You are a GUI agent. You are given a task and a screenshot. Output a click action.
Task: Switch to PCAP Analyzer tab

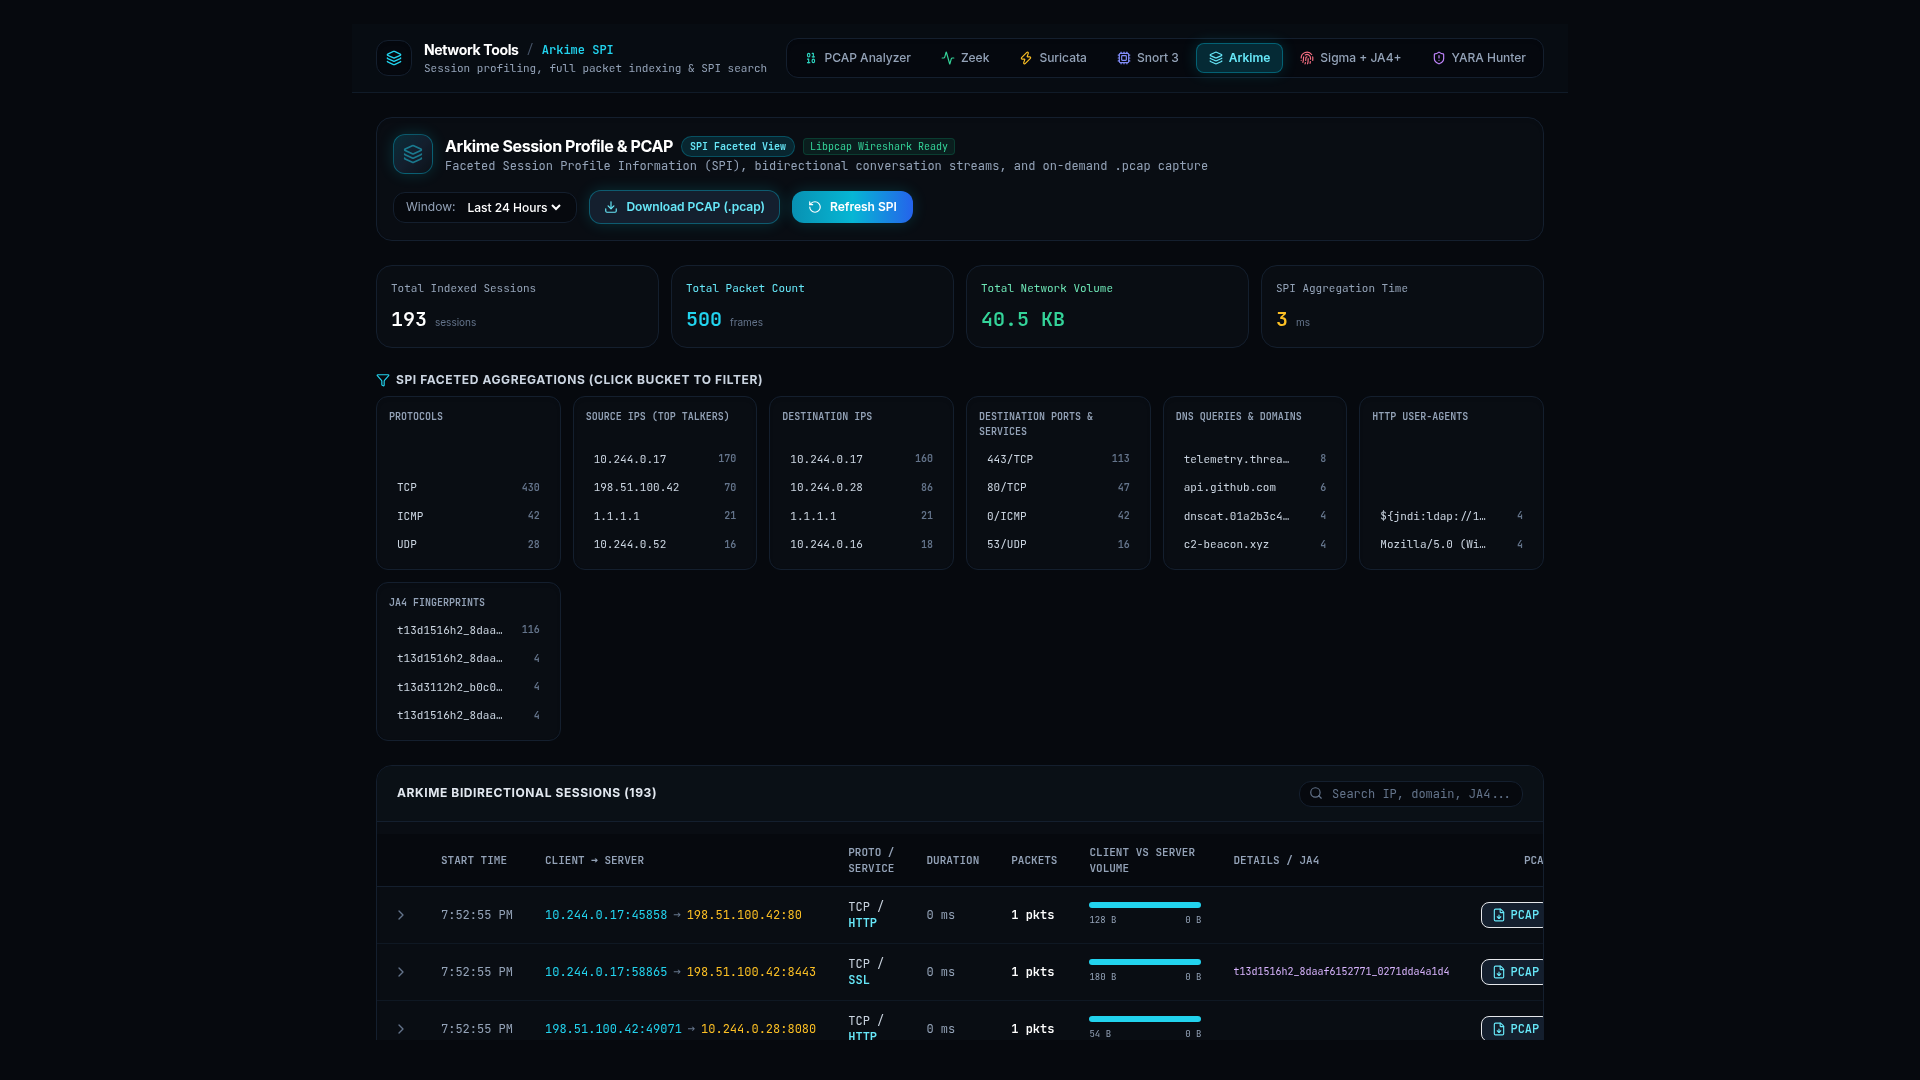click(x=858, y=58)
